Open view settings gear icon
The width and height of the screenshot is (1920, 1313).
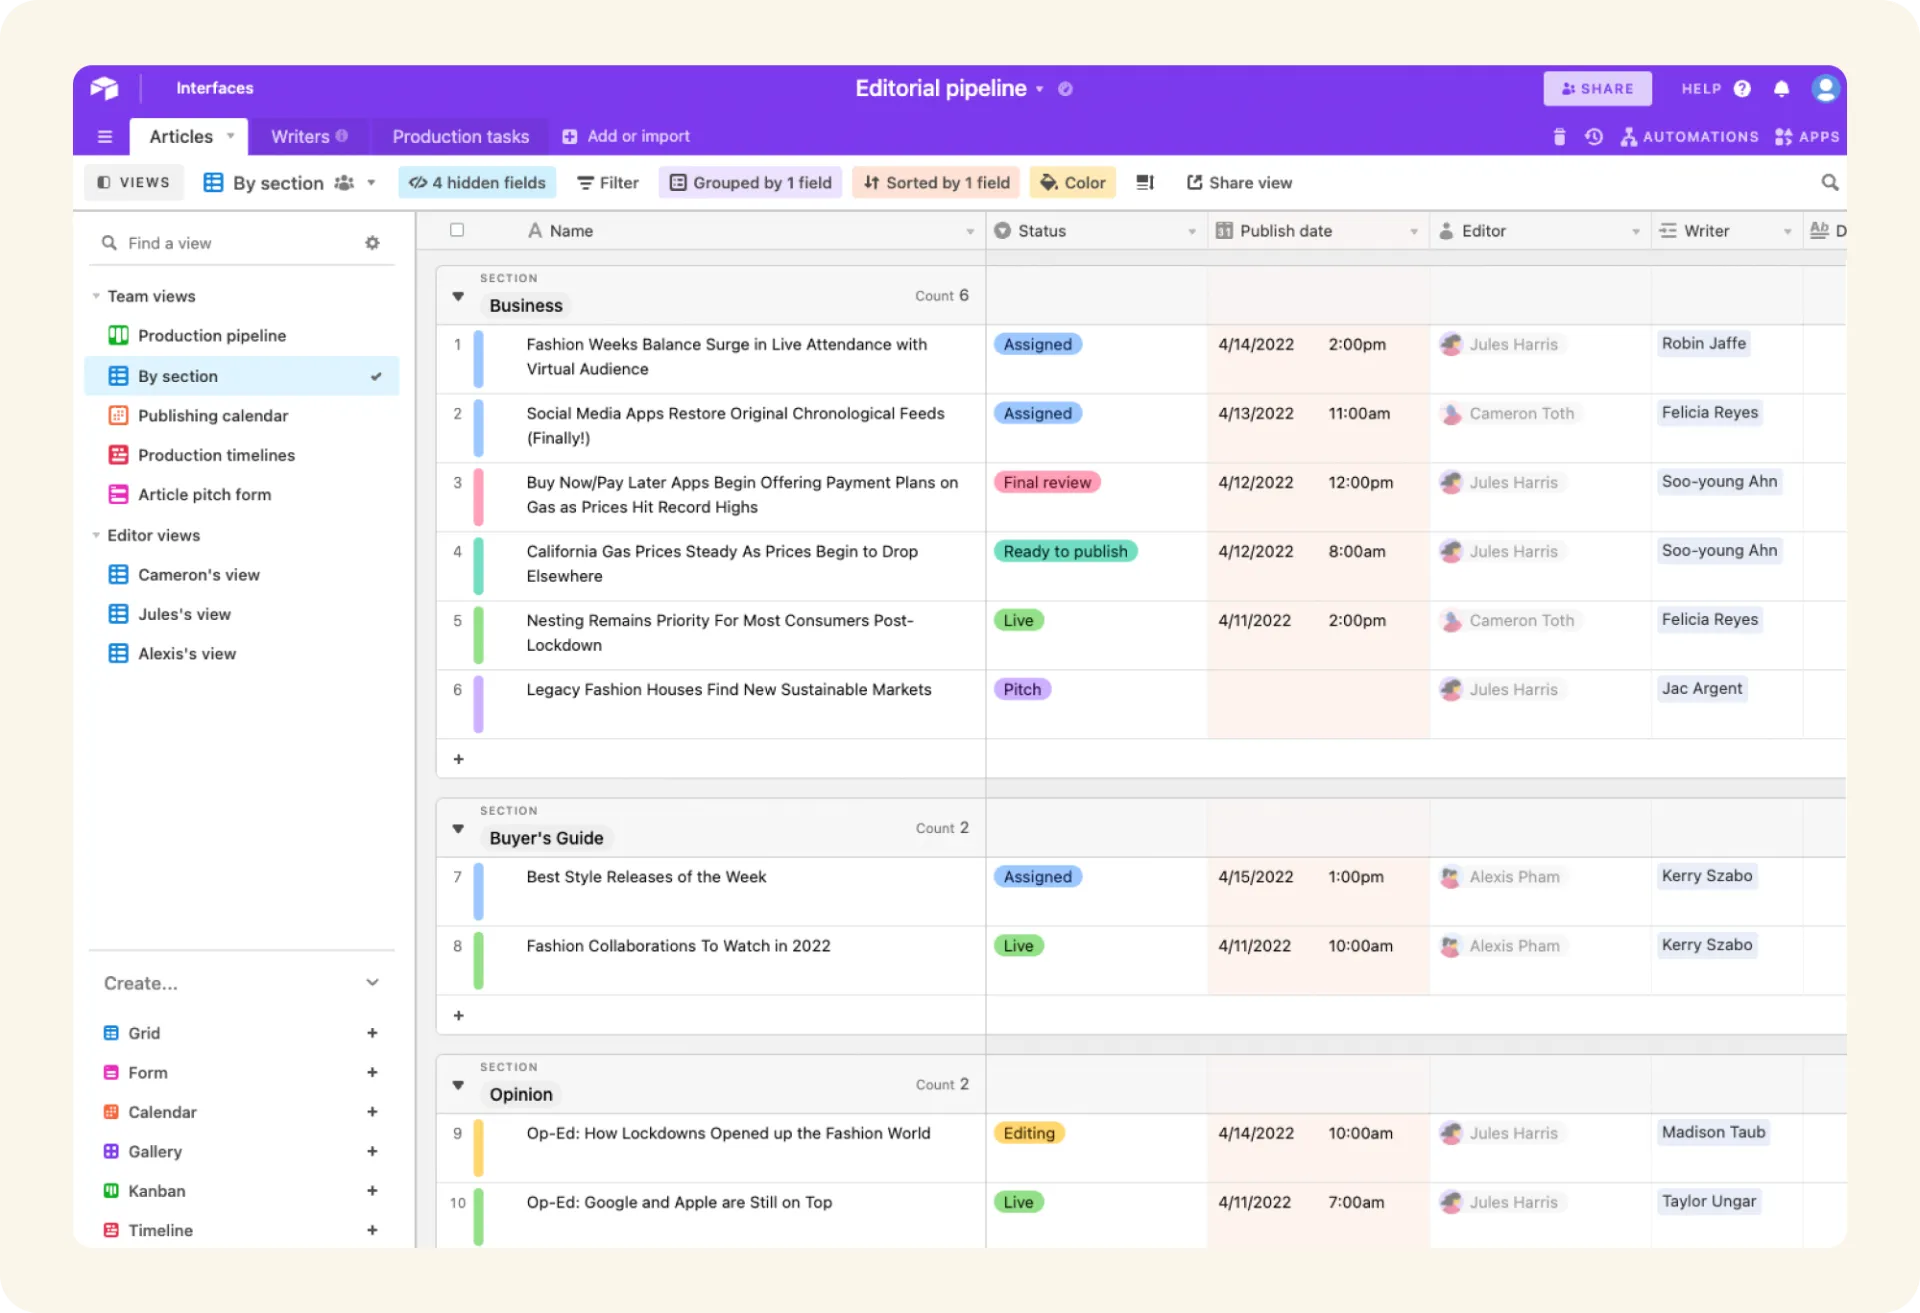coord(372,243)
